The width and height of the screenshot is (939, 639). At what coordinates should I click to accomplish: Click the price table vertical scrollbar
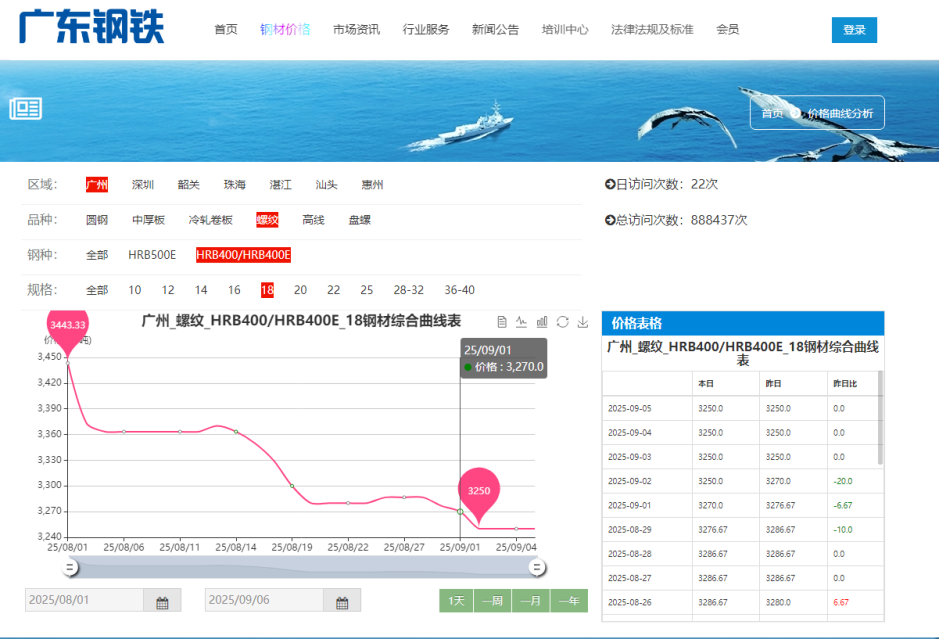[880, 417]
